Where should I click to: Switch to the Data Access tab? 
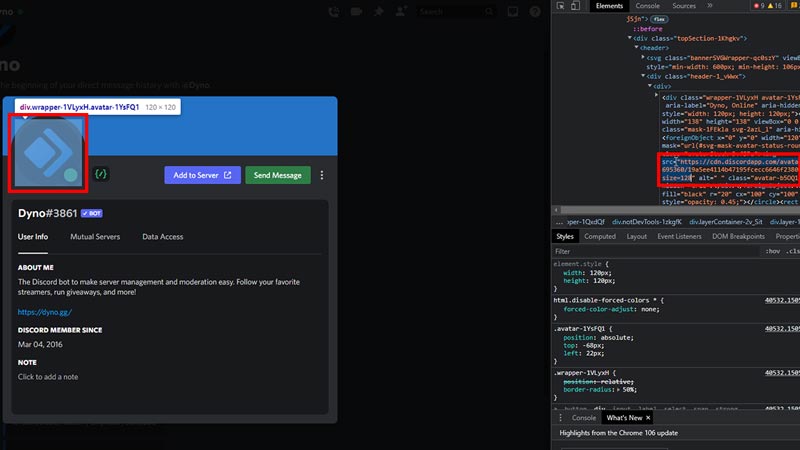[x=163, y=237]
